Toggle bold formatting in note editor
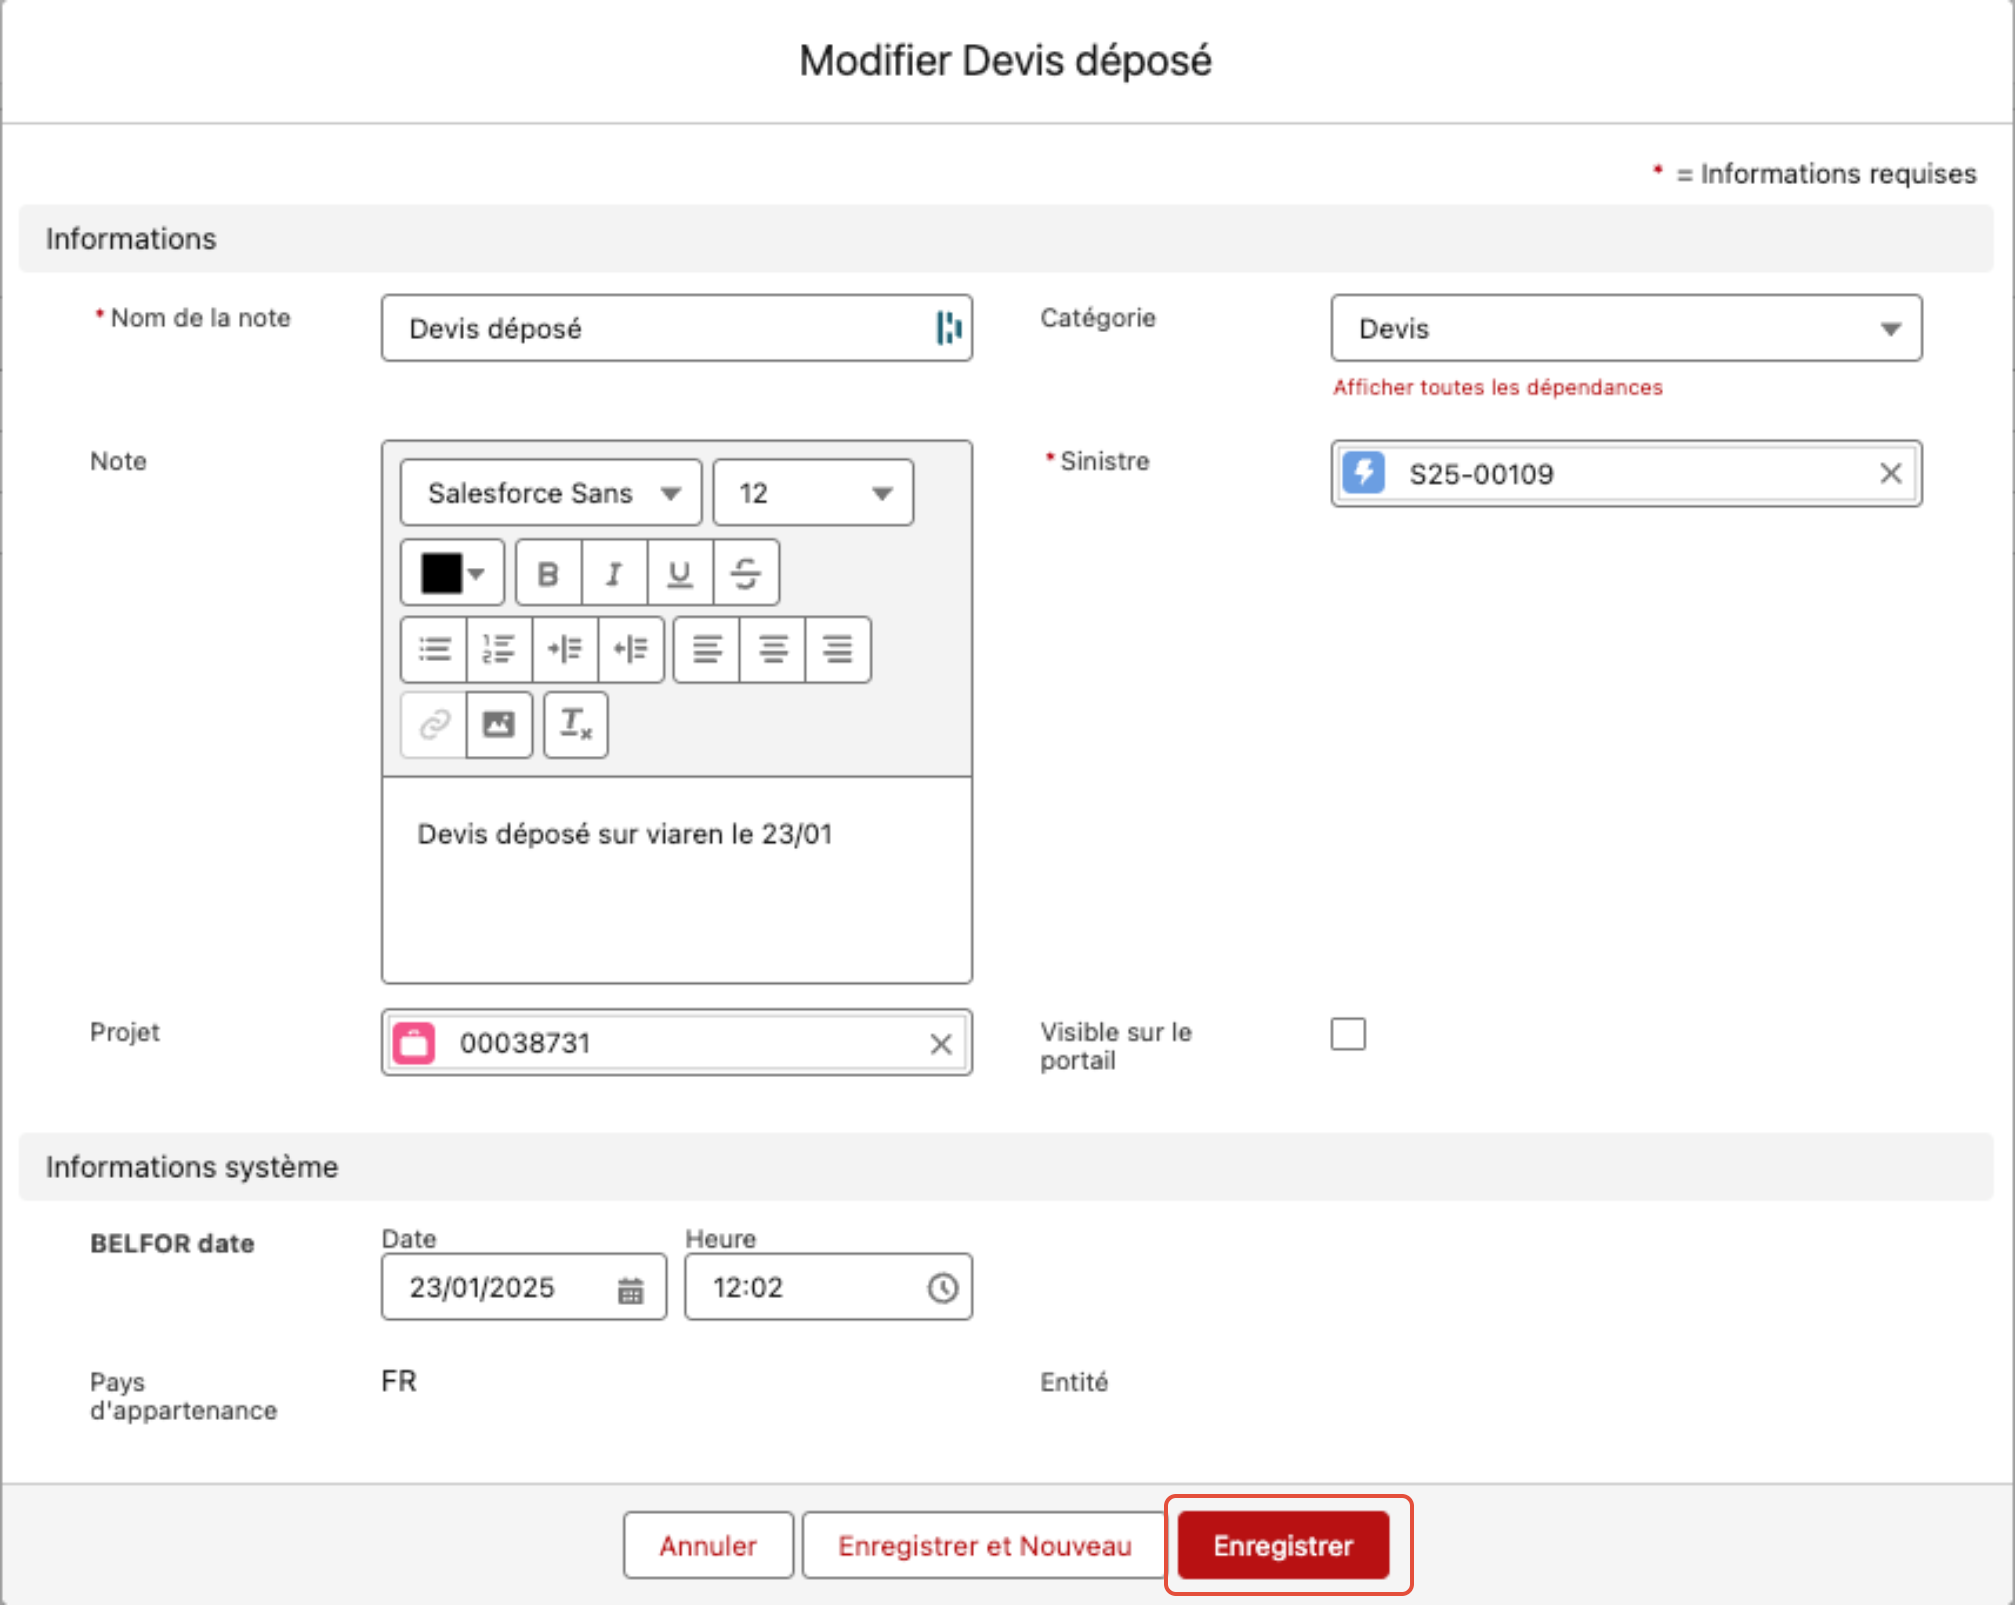2015x1605 pixels. pyautogui.click(x=548, y=573)
